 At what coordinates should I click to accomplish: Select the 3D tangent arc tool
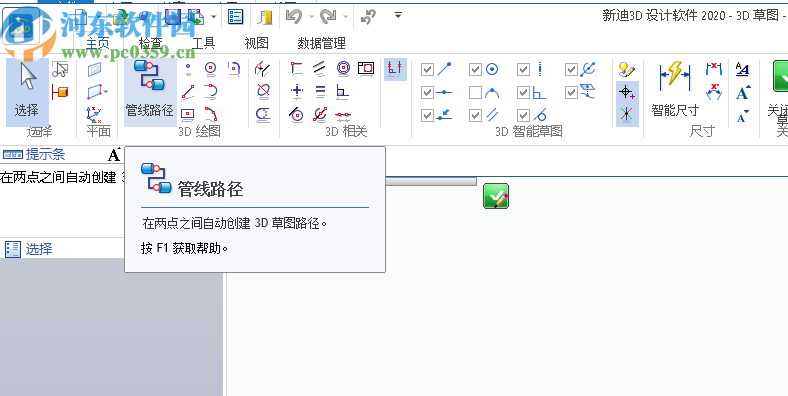pos(211,91)
